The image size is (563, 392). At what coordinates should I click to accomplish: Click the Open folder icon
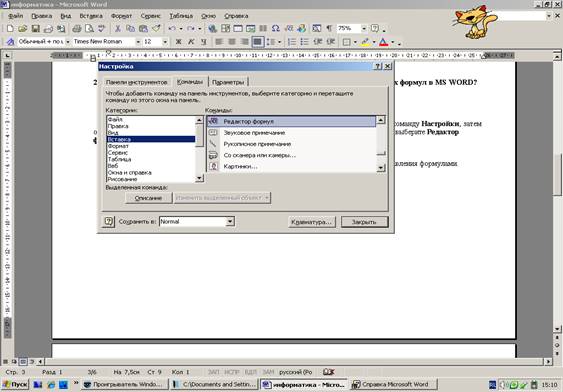[23, 28]
